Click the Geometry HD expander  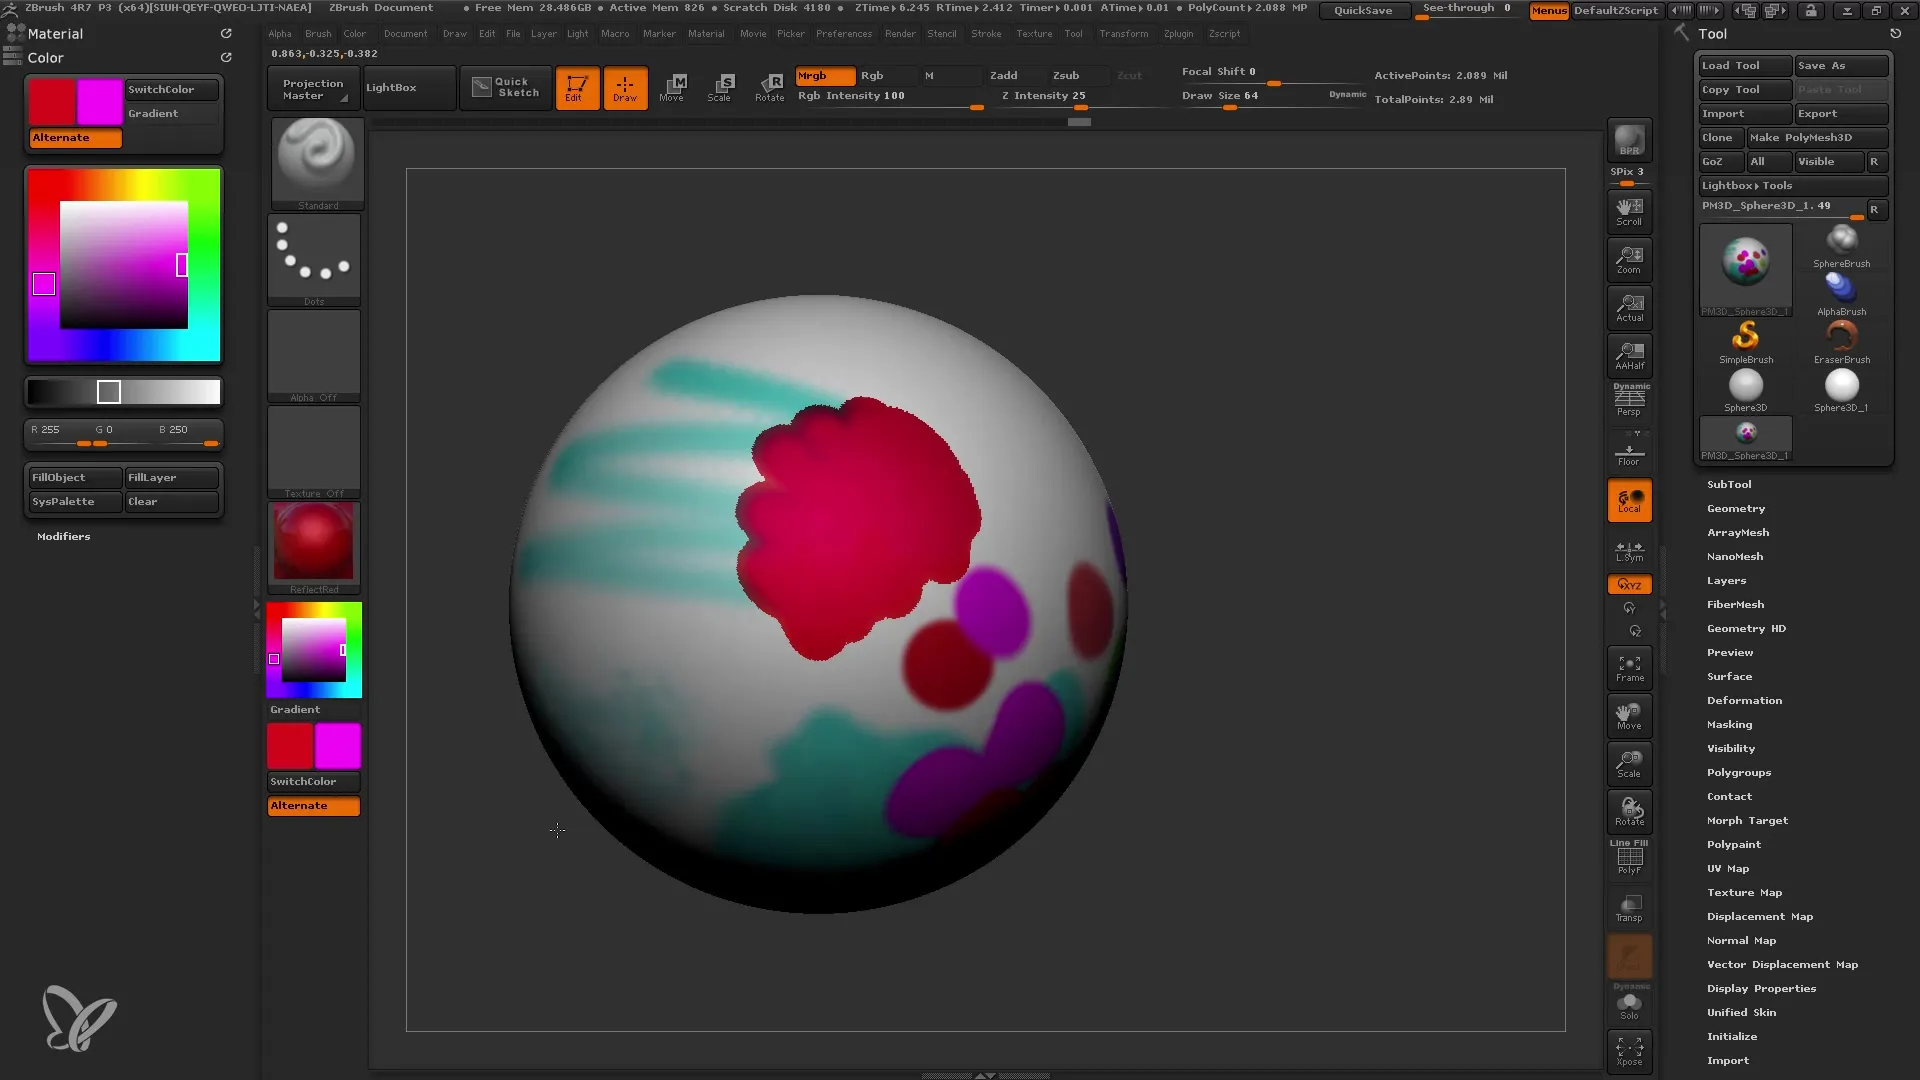[1746, 628]
